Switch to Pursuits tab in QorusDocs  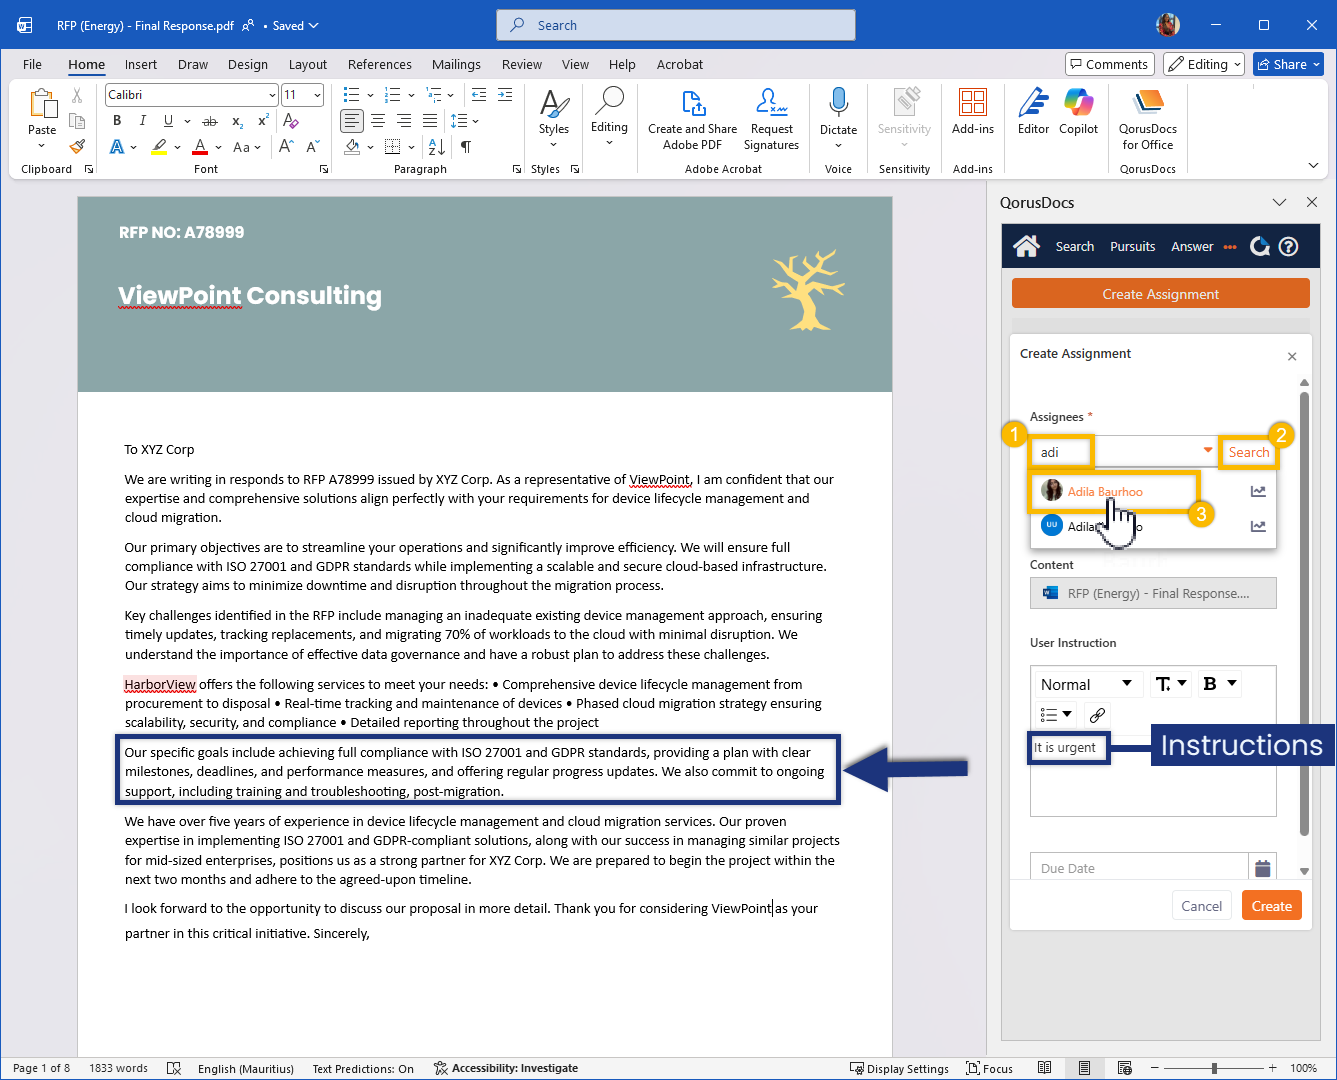[x=1132, y=247]
